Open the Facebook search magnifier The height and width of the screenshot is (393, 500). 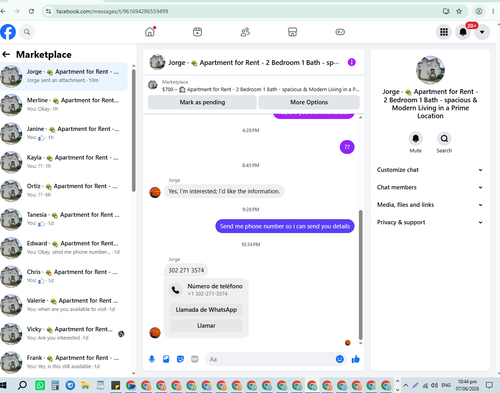[x=27, y=32]
